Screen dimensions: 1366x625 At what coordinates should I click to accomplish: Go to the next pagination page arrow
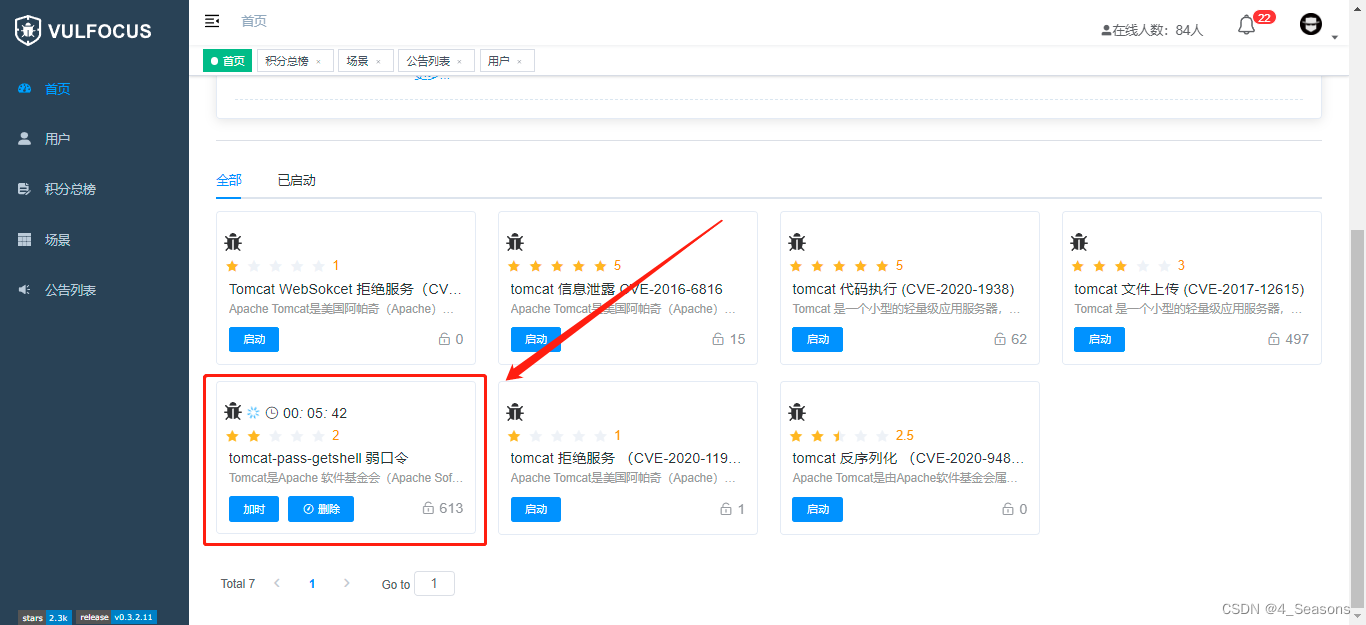coord(347,583)
